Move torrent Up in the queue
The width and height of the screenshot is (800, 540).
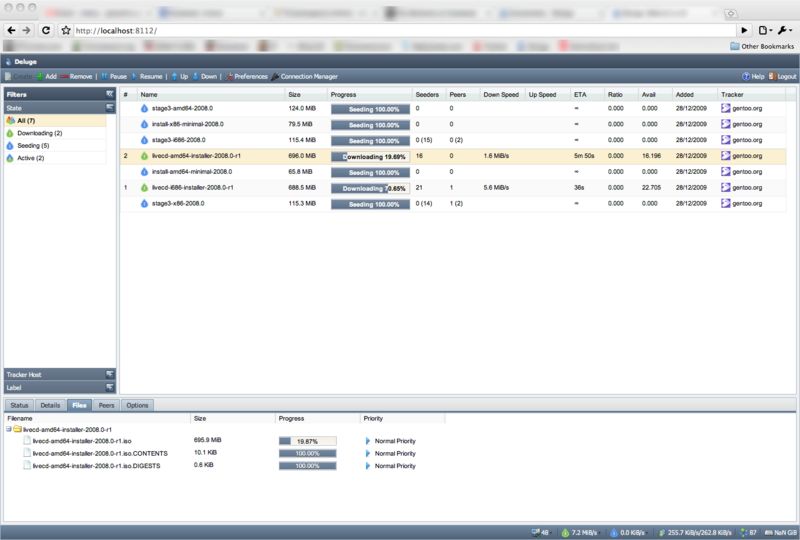click(x=179, y=76)
